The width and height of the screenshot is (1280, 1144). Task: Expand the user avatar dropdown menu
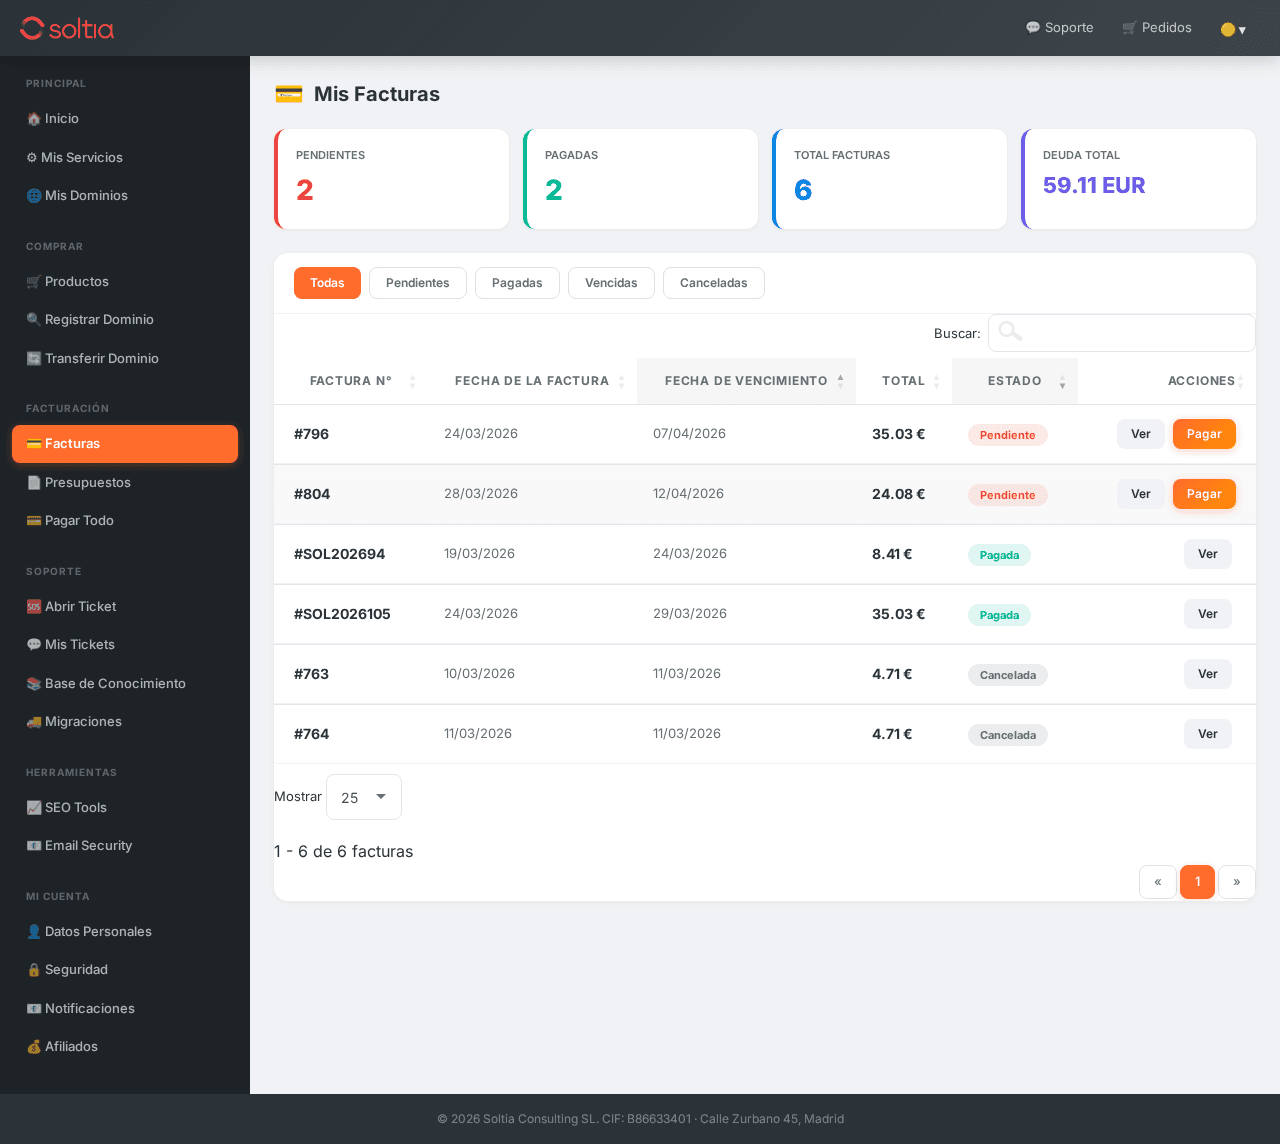pyautogui.click(x=1233, y=29)
